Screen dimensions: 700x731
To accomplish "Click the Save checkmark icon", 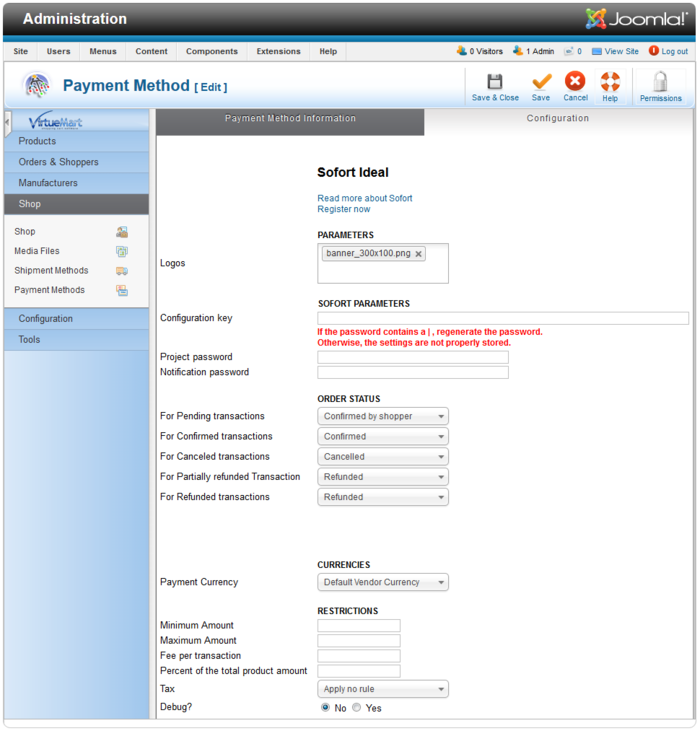I will click(542, 82).
